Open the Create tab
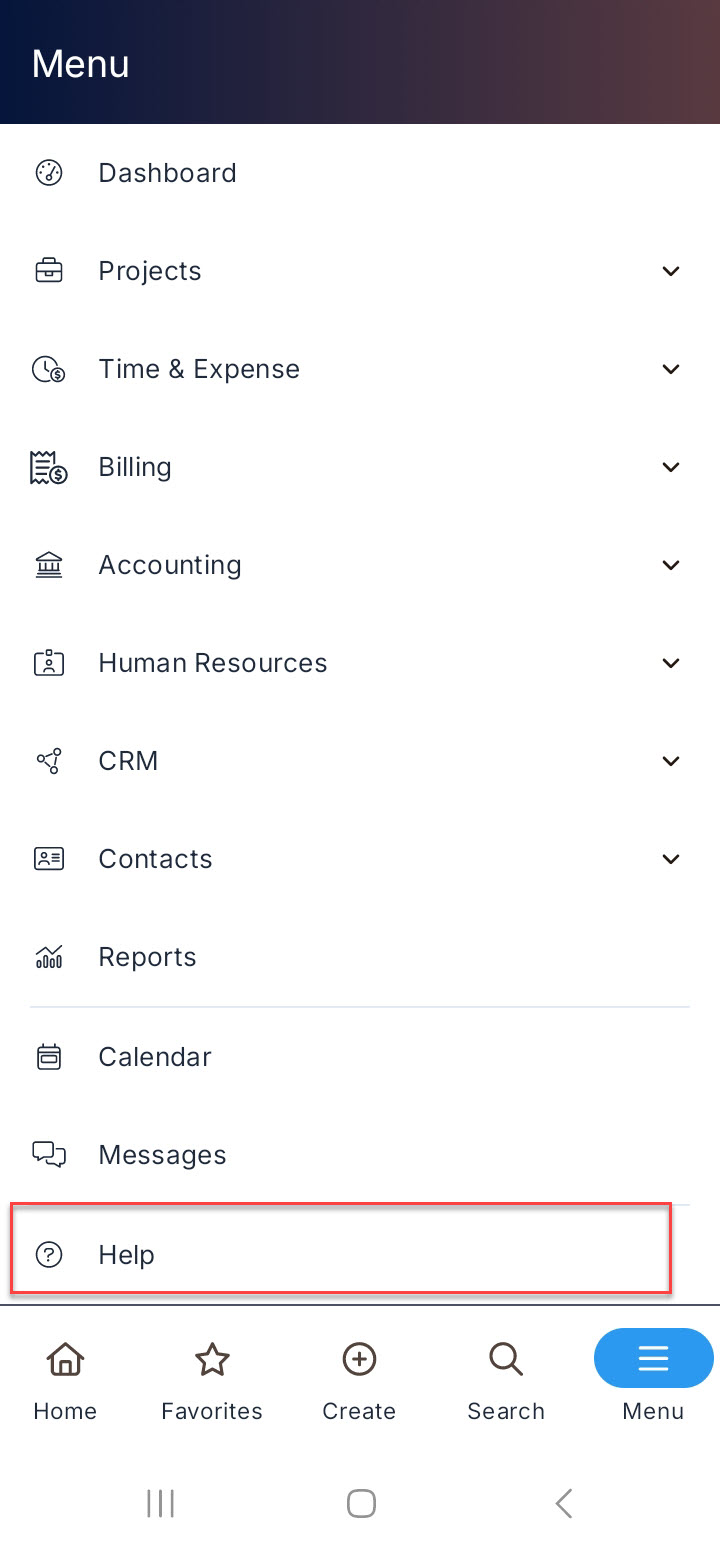Screen dimensions: 720x1546 click(x=359, y=1382)
